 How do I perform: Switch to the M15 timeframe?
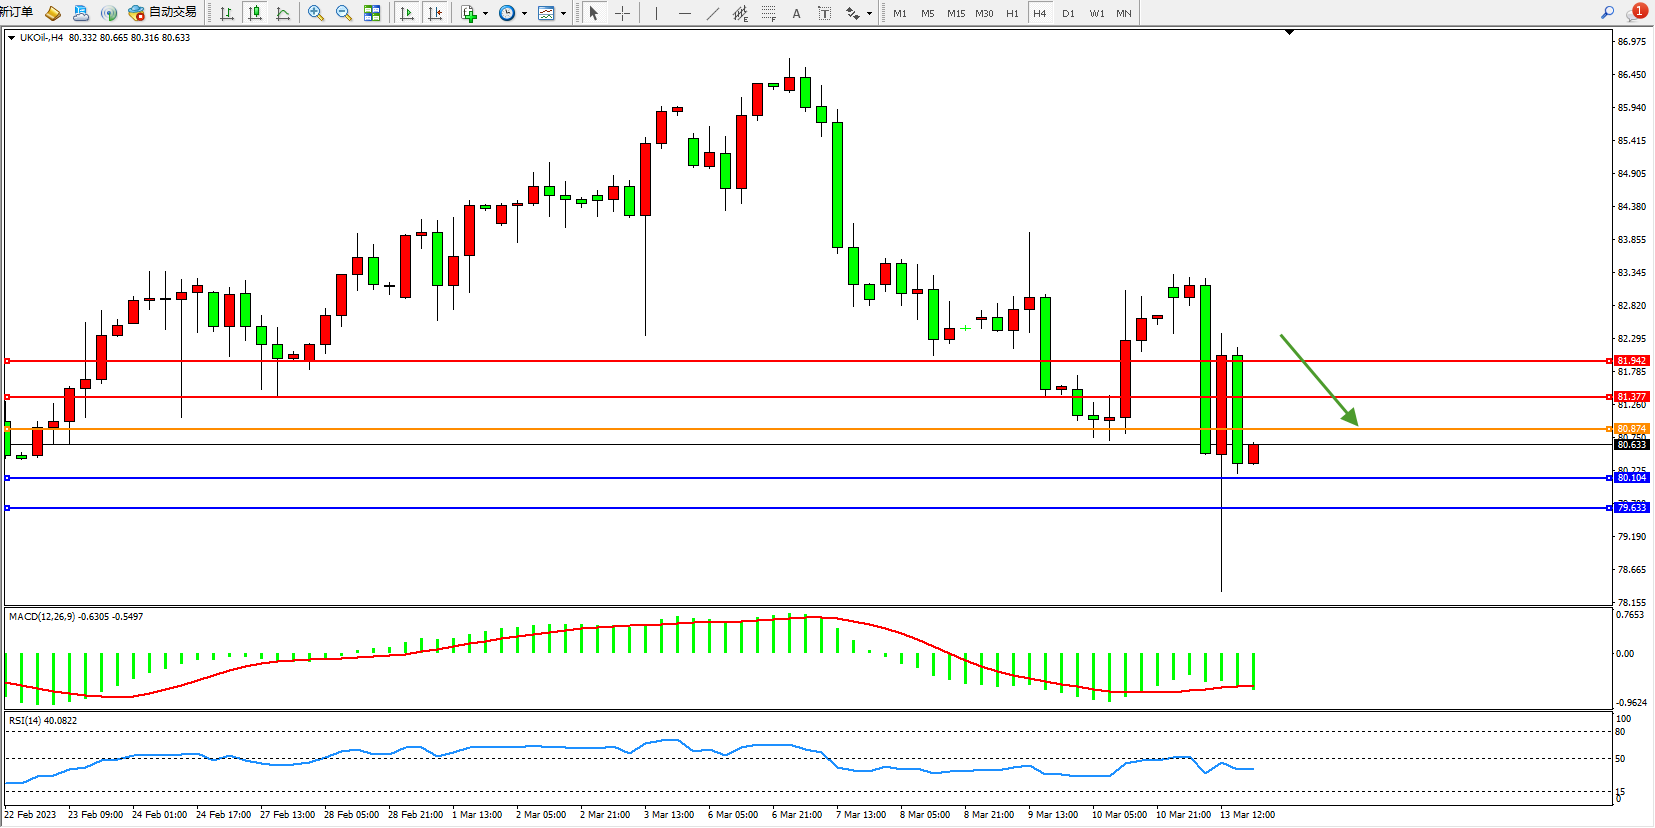(x=956, y=13)
